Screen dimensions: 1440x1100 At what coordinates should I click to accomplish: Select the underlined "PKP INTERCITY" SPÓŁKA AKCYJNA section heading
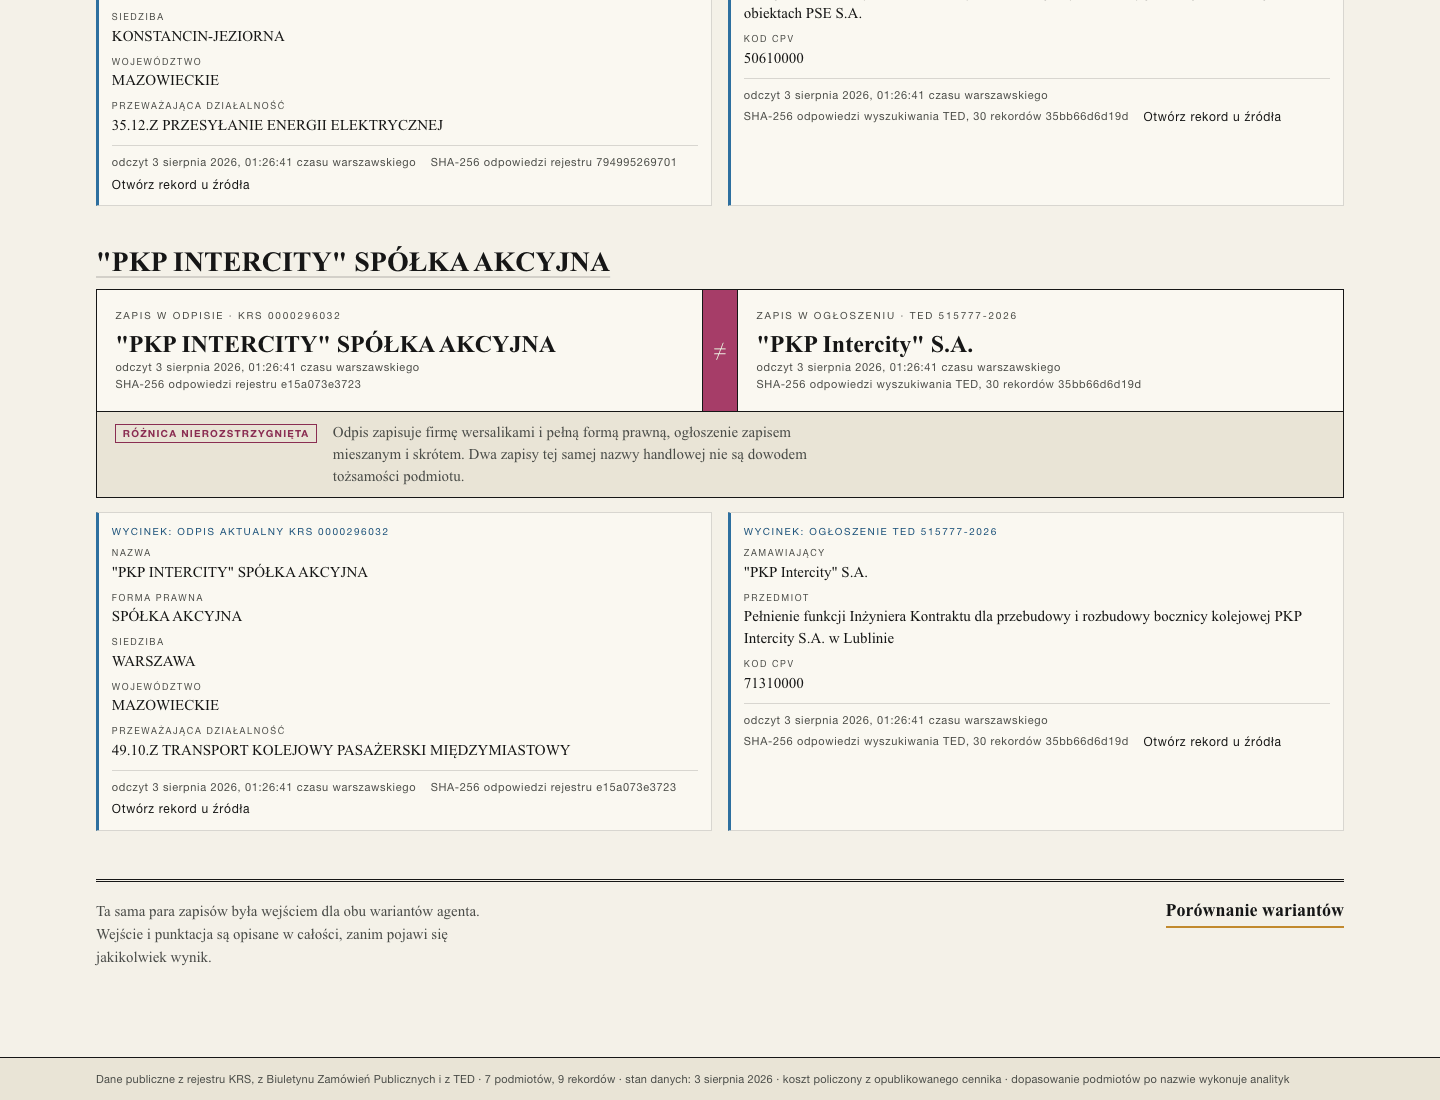[353, 262]
